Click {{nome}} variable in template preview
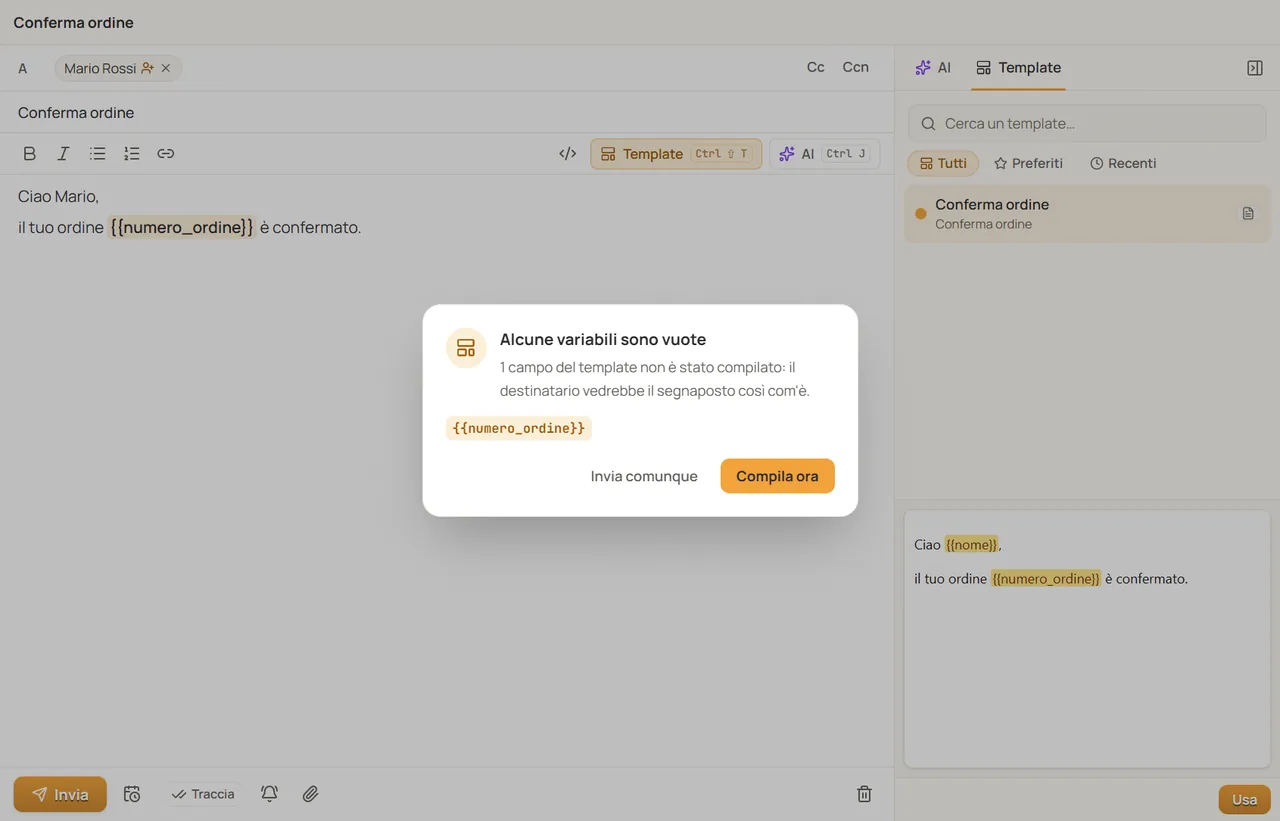Image resolution: width=1280 pixels, height=821 pixels. point(971,545)
